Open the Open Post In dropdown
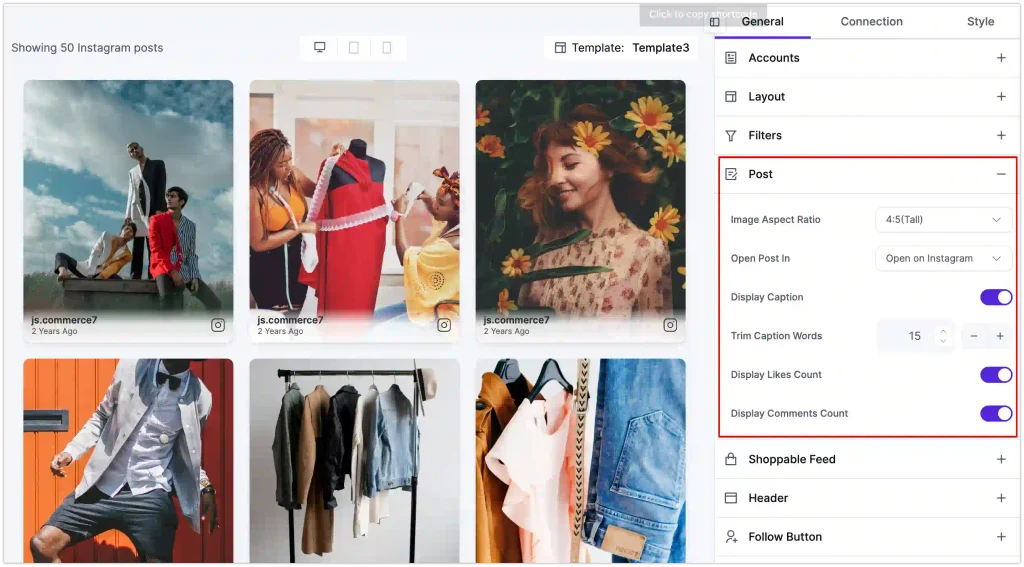This screenshot has width=1024, height=567. pyautogui.click(x=944, y=259)
